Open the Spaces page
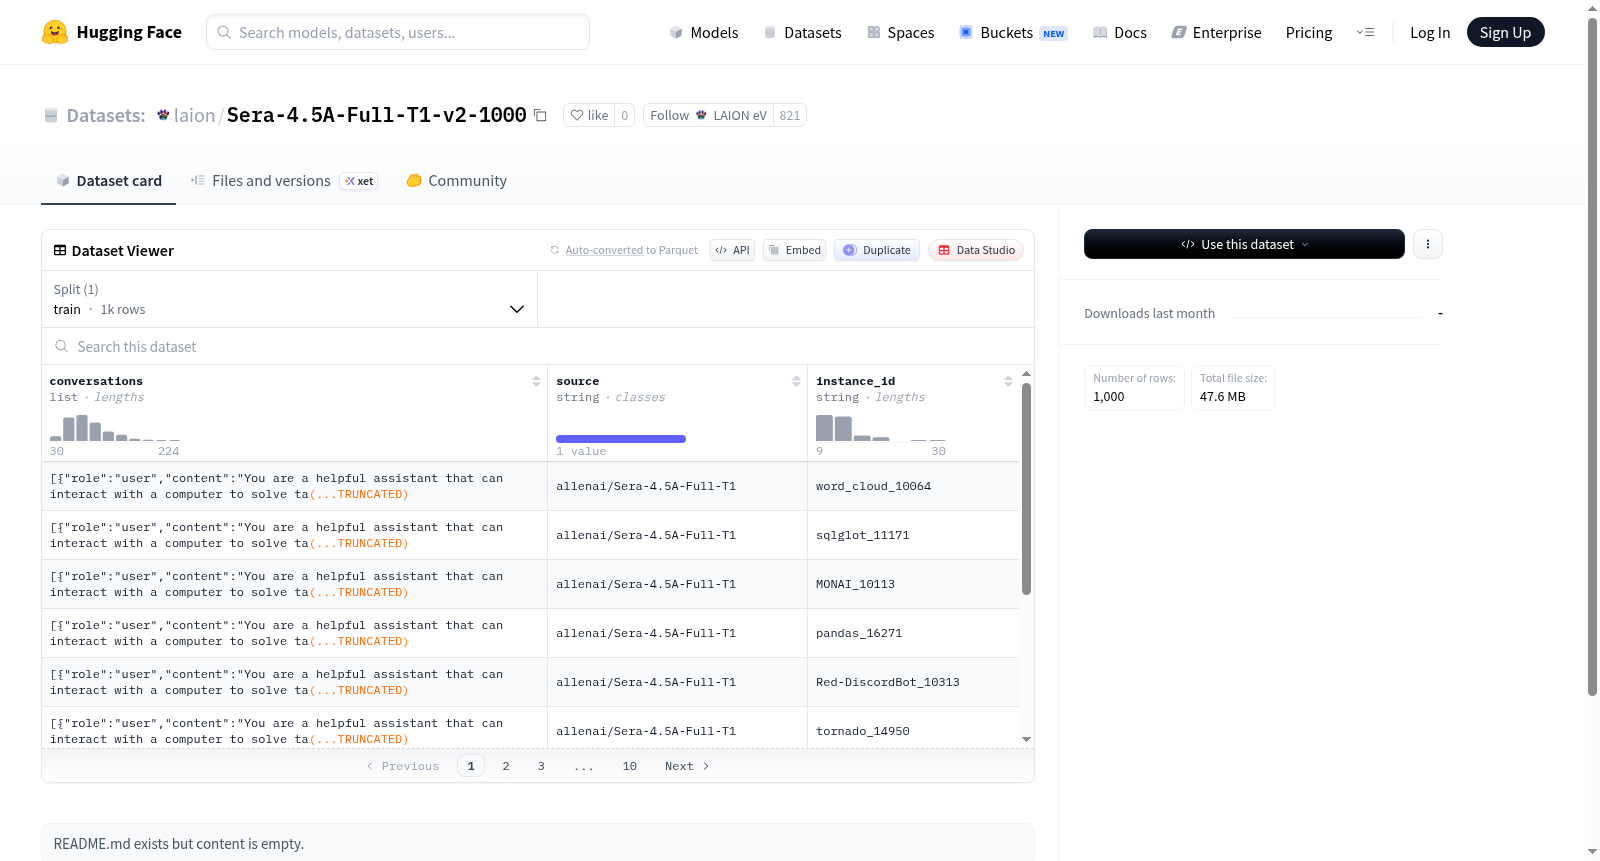The height and width of the screenshot is (861, 1600). [x=900, y=32]
